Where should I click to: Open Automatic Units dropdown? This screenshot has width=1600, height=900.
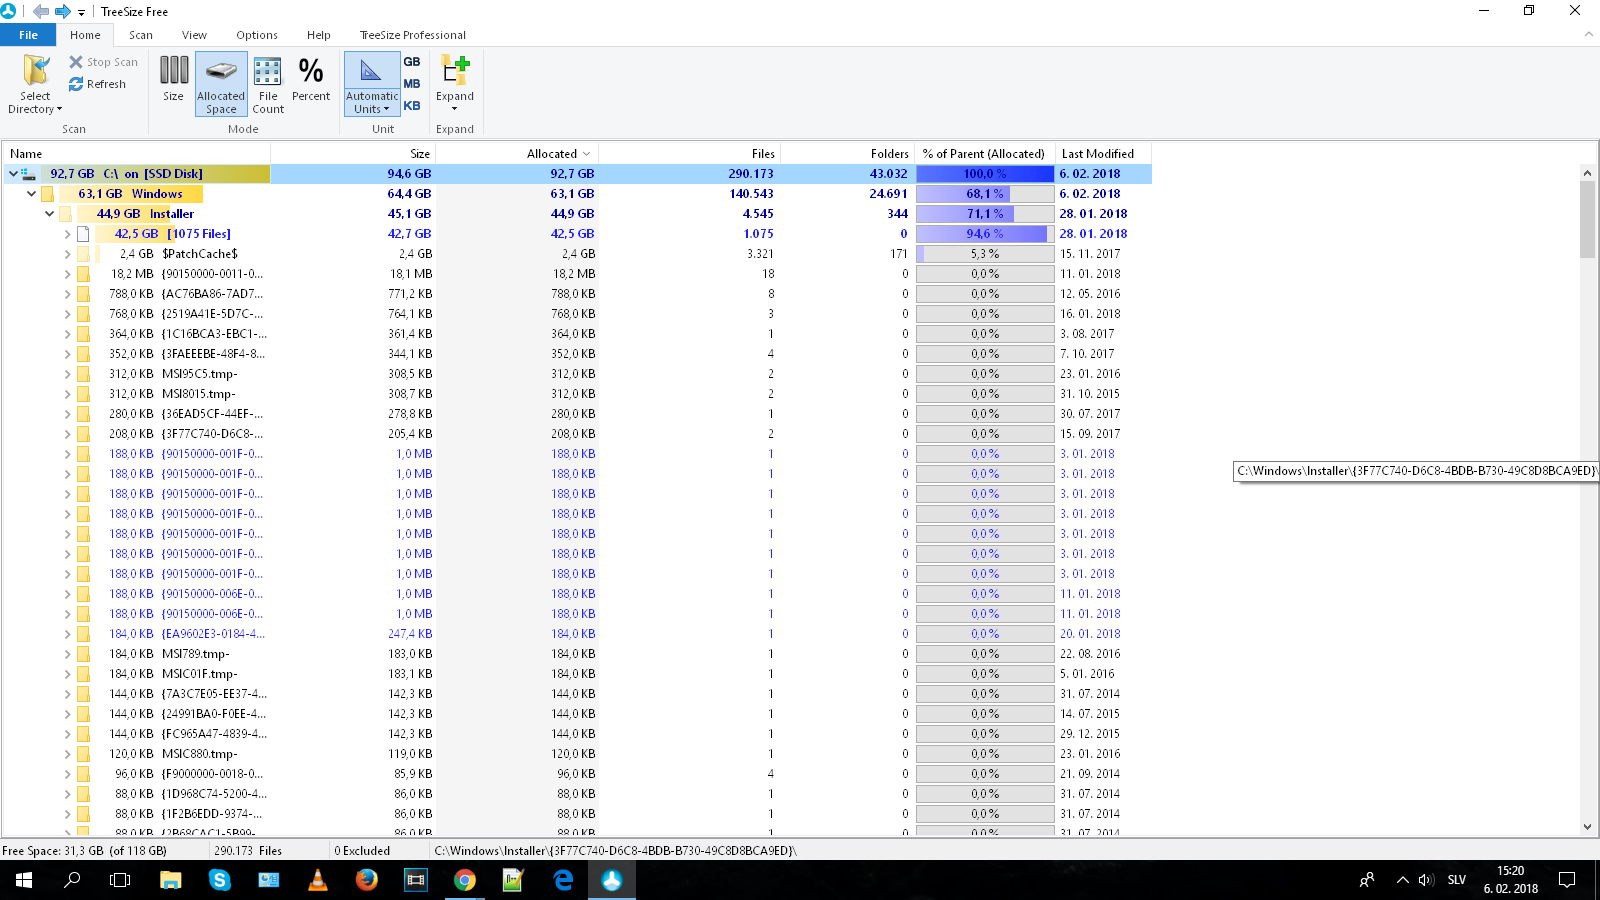click(371, 84)
